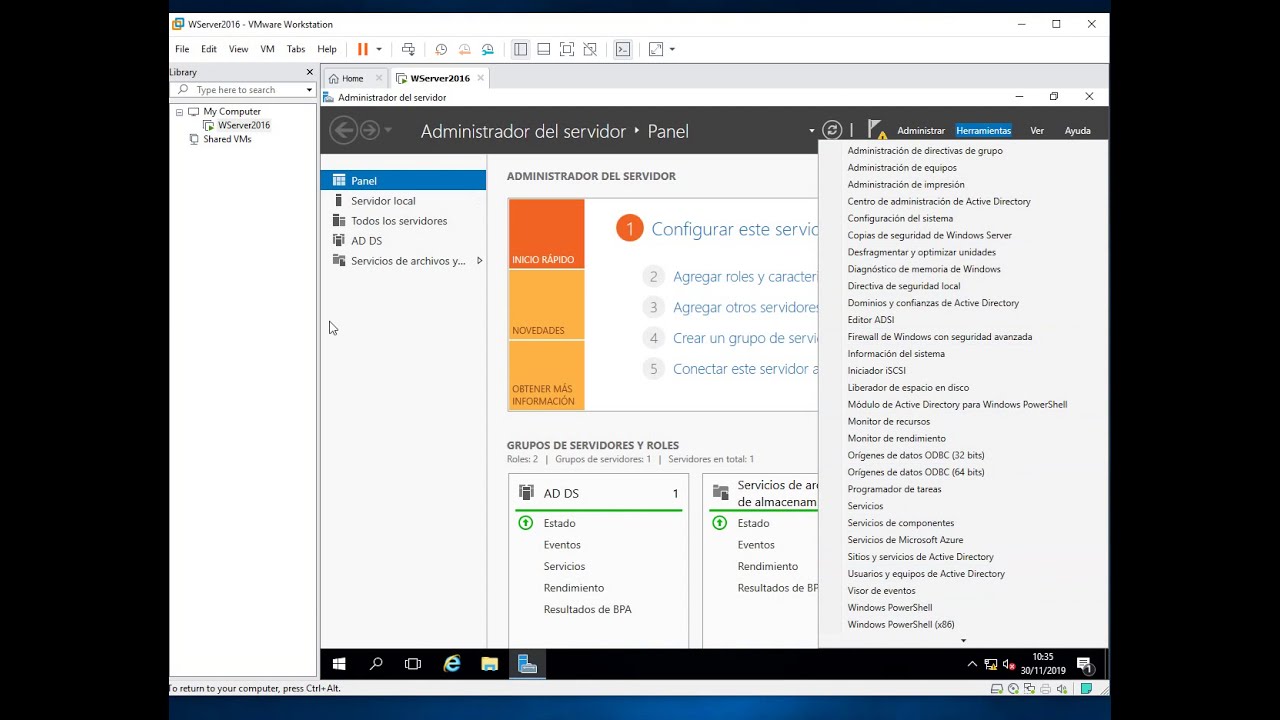
Task: Open the NOVEDADES tile
Action: [546, 305]
